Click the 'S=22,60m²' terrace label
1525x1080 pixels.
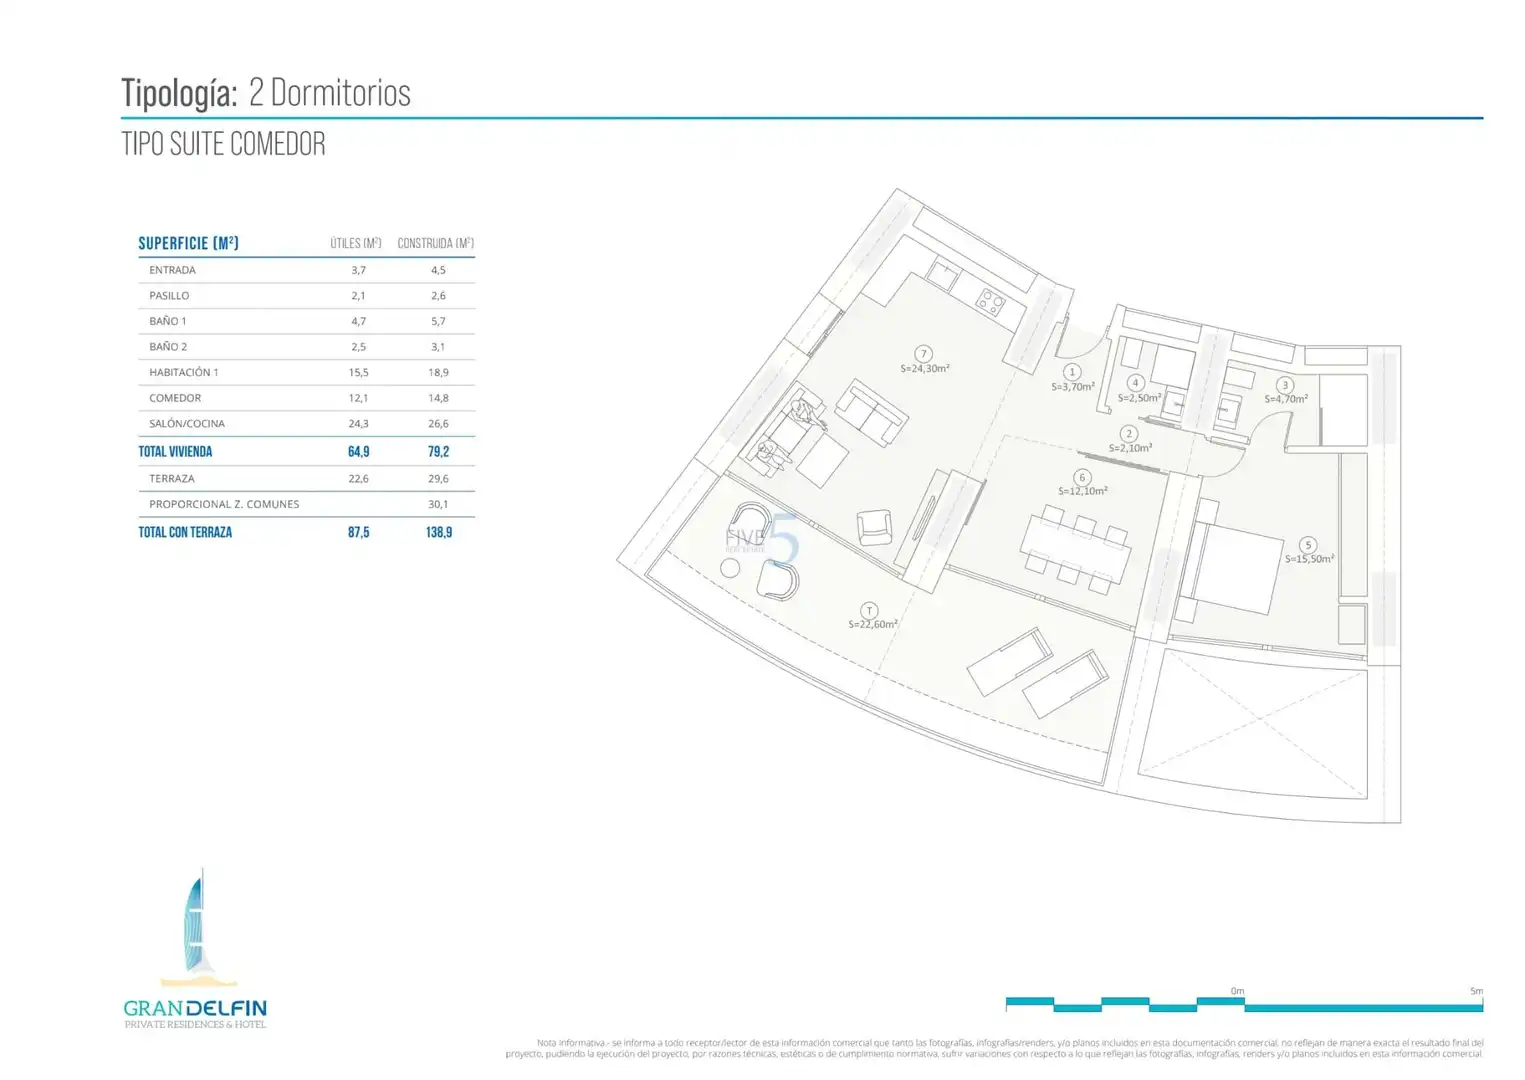(x=873, y=624)
